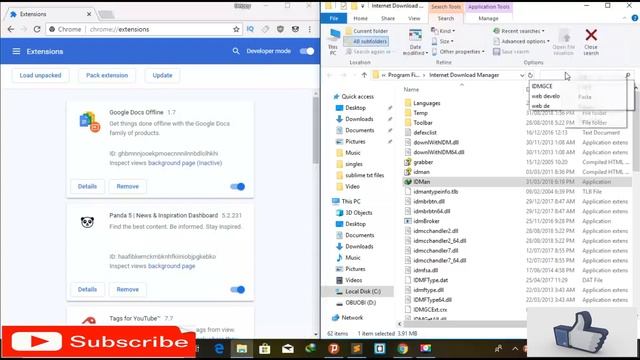The image size is (640, 360).
Task: Open Microsoft Store from the taskbar
Action: point(264,349)
